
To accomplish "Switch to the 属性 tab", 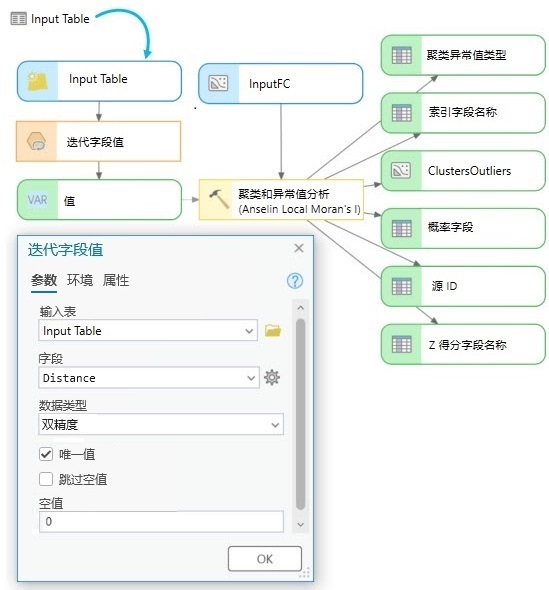I will coord(116,281).
